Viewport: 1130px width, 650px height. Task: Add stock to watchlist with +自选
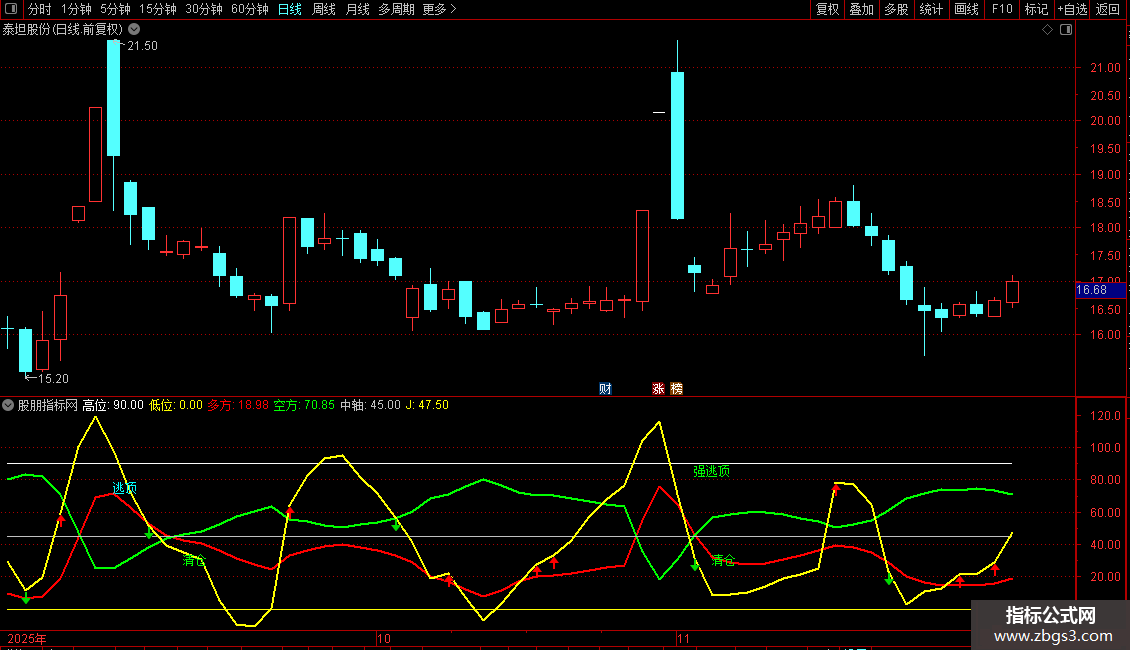(1072, 9)
